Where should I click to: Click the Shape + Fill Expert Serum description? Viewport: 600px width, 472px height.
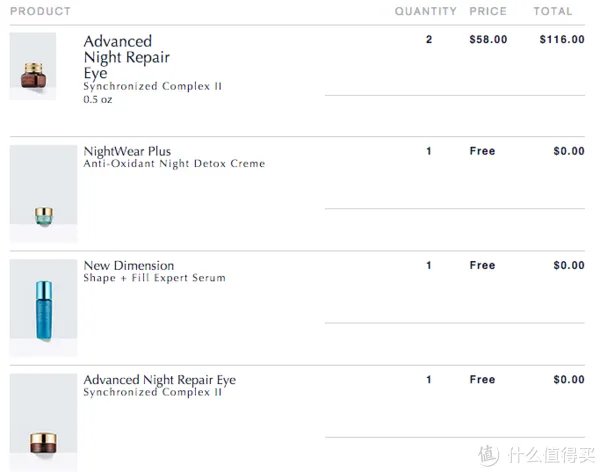pos(154,278)
